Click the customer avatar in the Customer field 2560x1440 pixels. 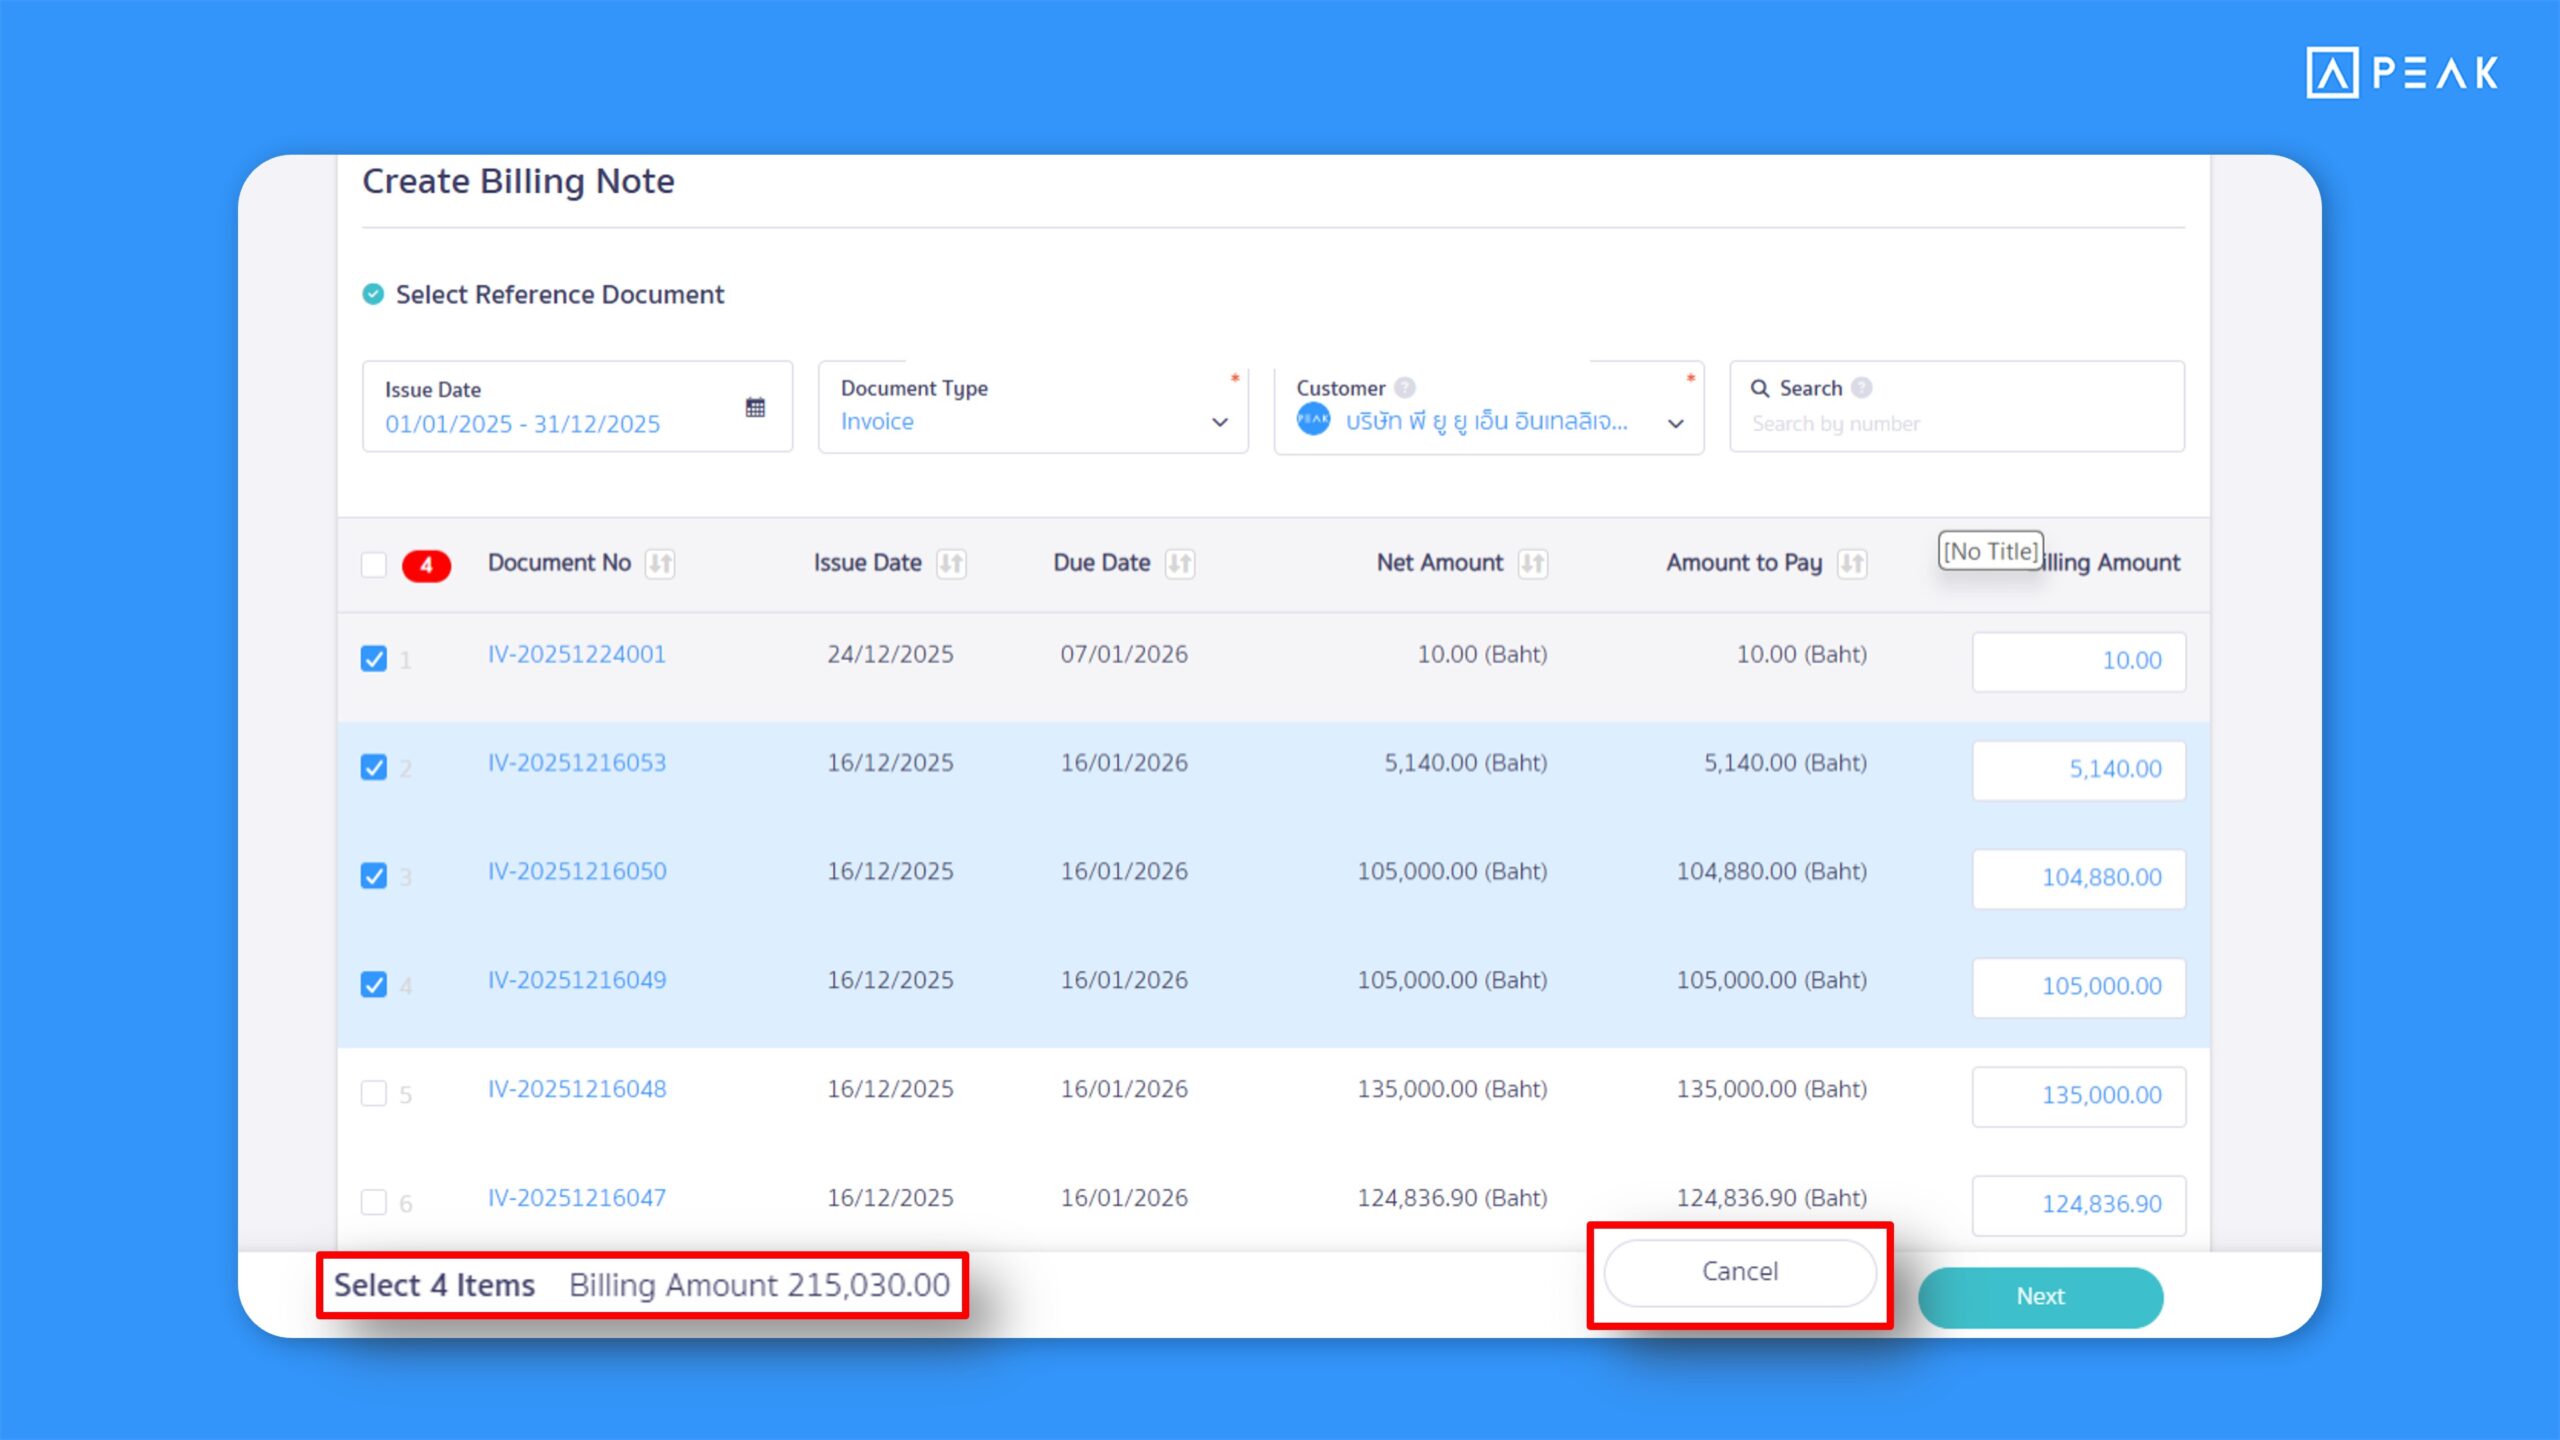1316,421
